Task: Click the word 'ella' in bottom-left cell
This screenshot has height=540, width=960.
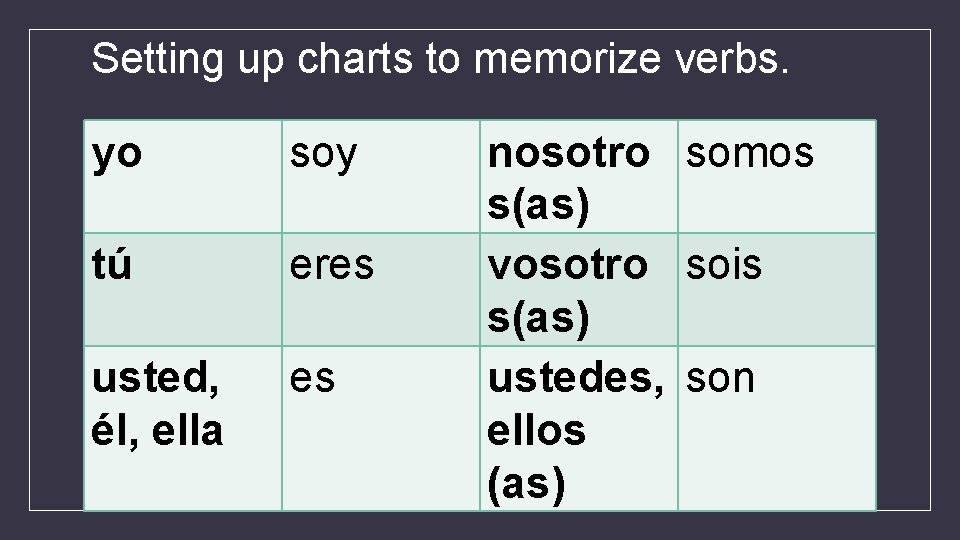Action: pos(187,430)
